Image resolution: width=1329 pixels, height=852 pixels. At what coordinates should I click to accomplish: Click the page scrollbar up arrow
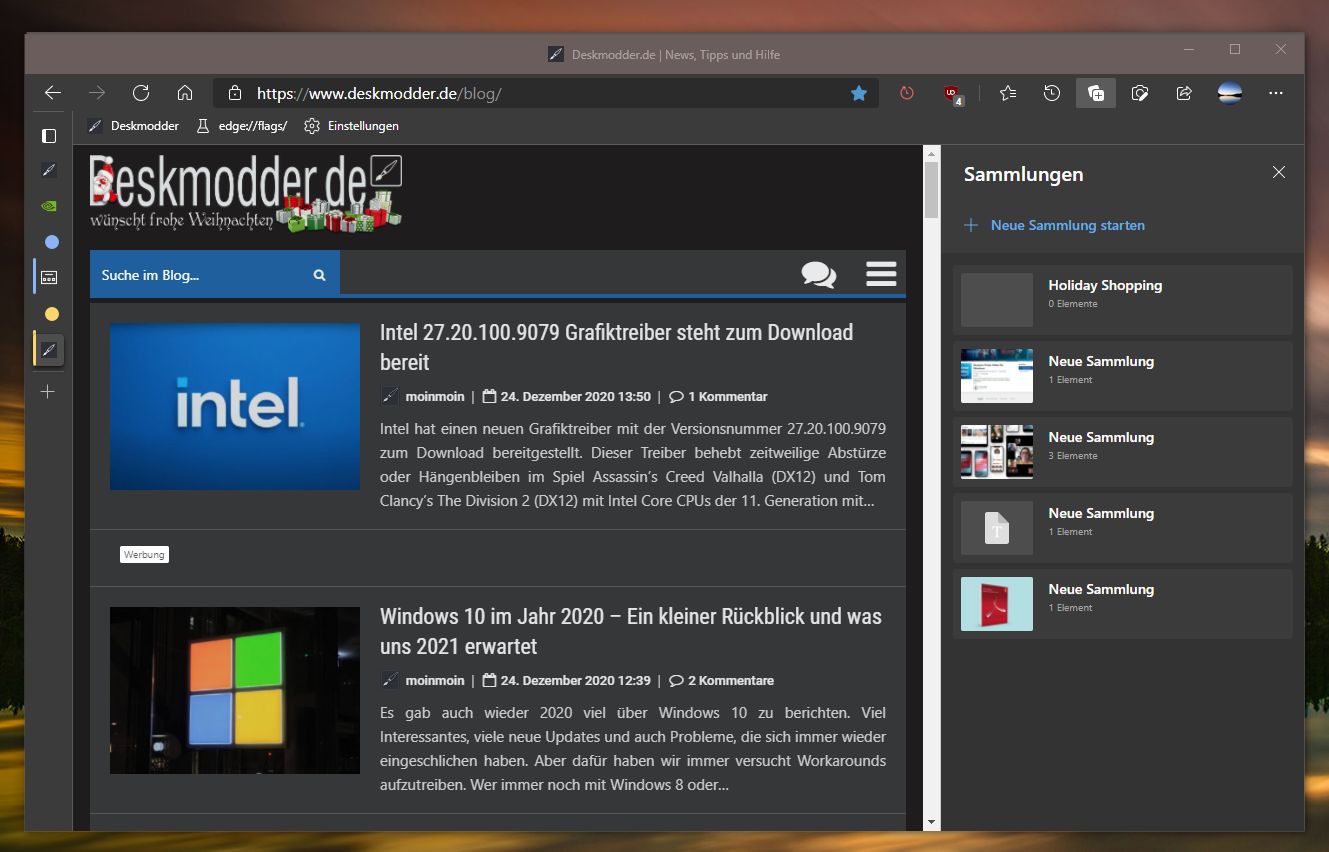click(931, 153)
